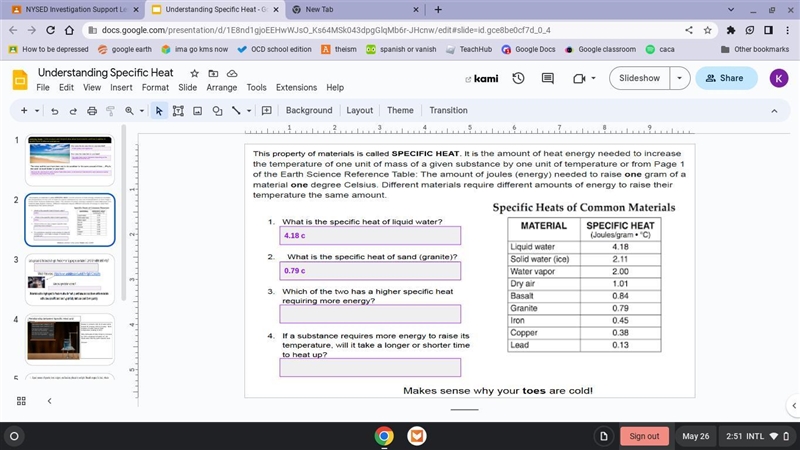Open comment history speech bubble icon
The width and height of the screenshot is (800, 450).
pos(547,78)
